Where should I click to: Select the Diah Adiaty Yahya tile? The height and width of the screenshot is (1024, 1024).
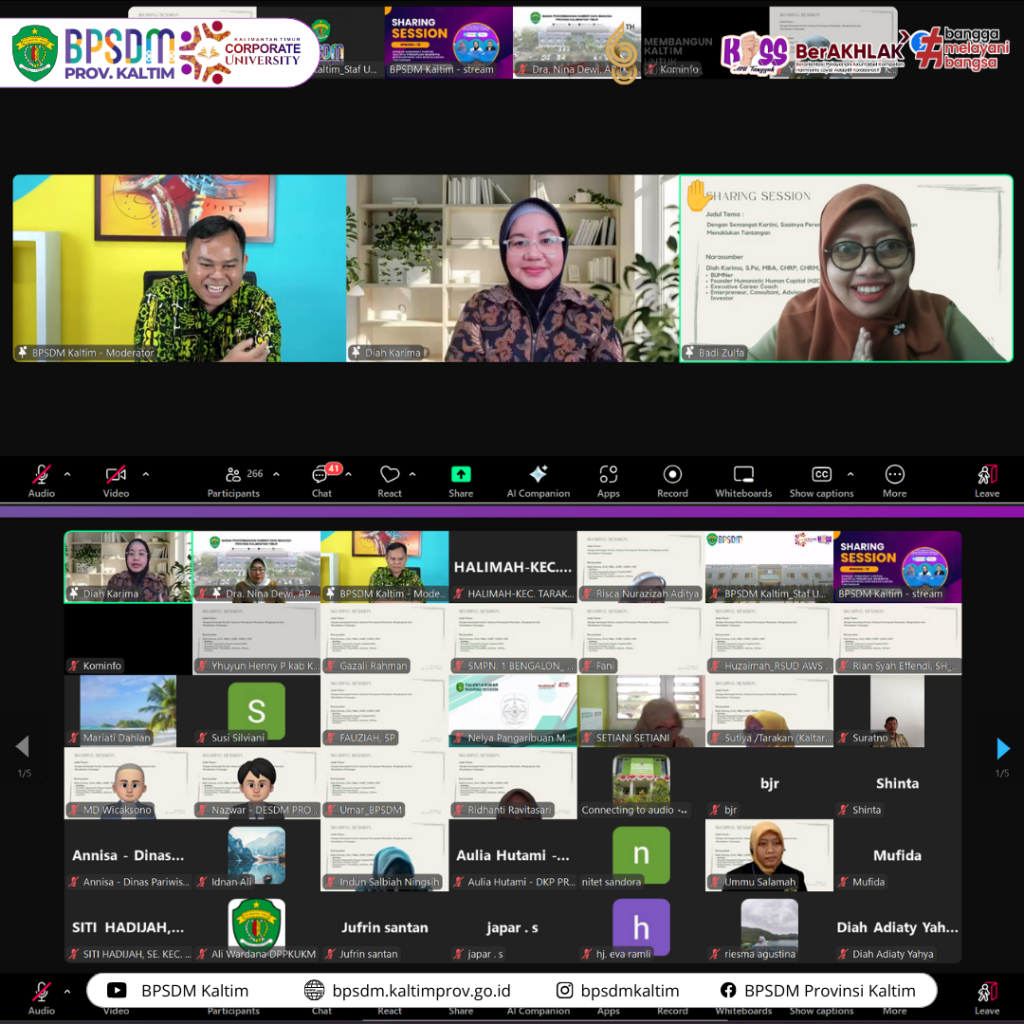[897, 927]
